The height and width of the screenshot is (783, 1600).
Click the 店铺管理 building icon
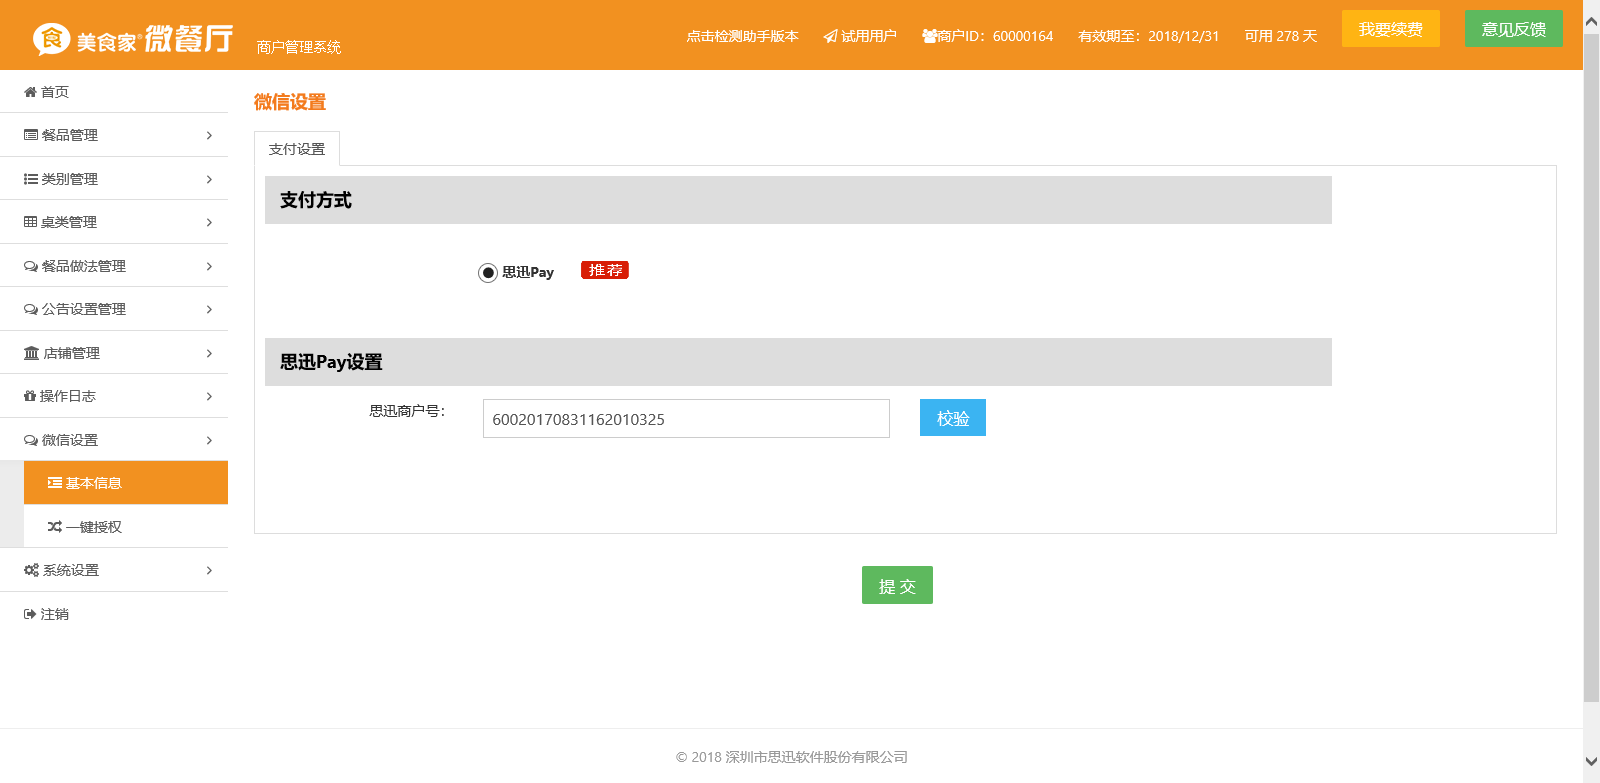coord(31,353)
